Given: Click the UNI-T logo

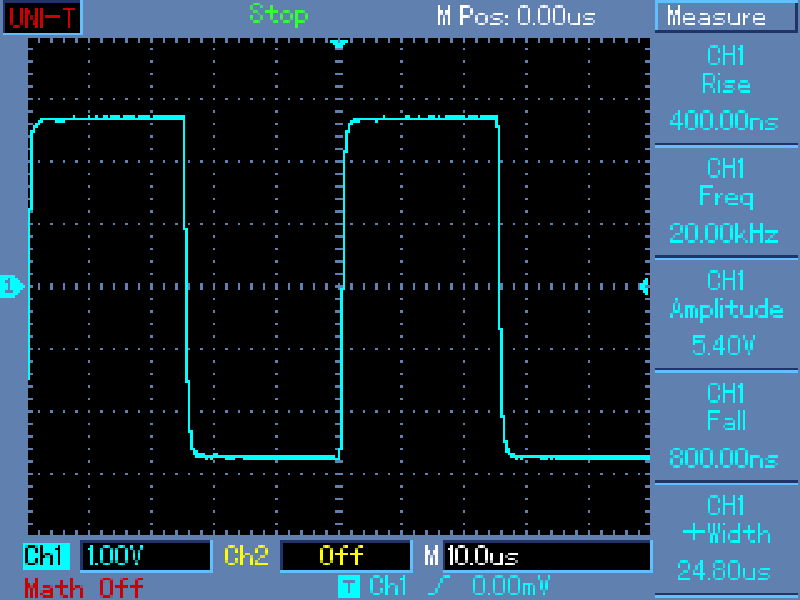Looking at the screenshot, I should coord(42,17).
